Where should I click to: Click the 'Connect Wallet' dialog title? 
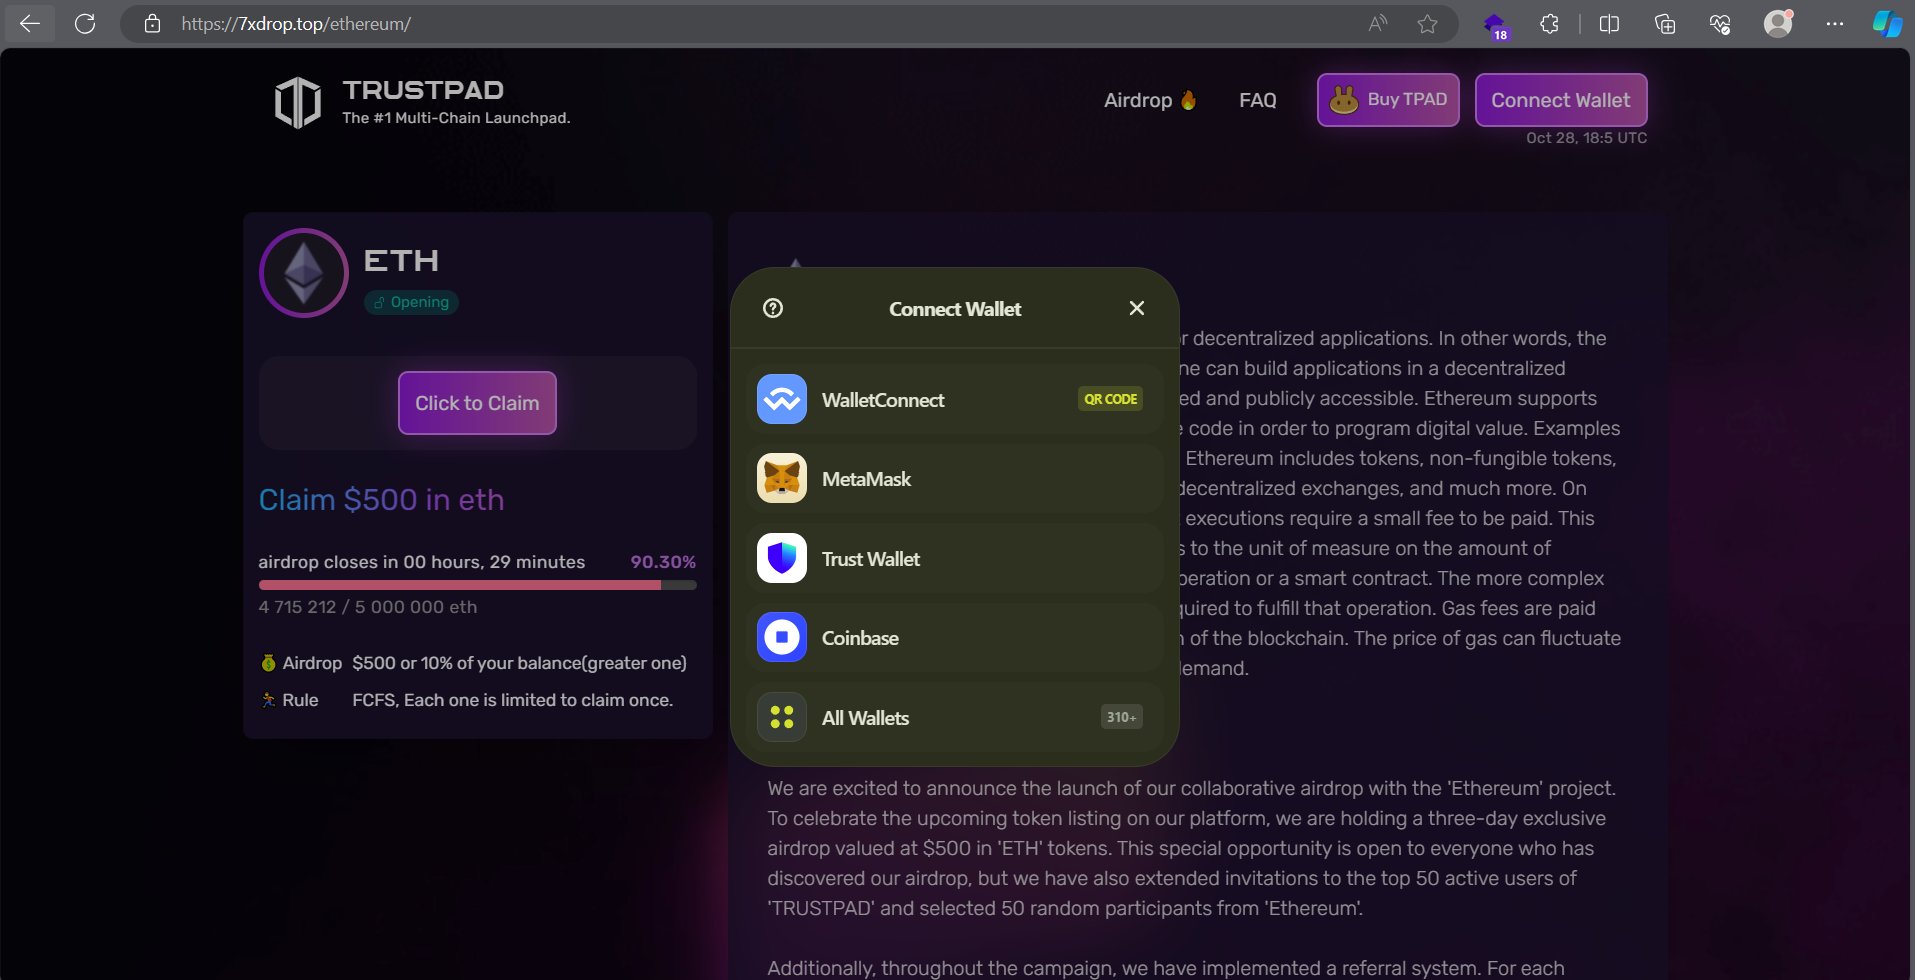point(955,309)
